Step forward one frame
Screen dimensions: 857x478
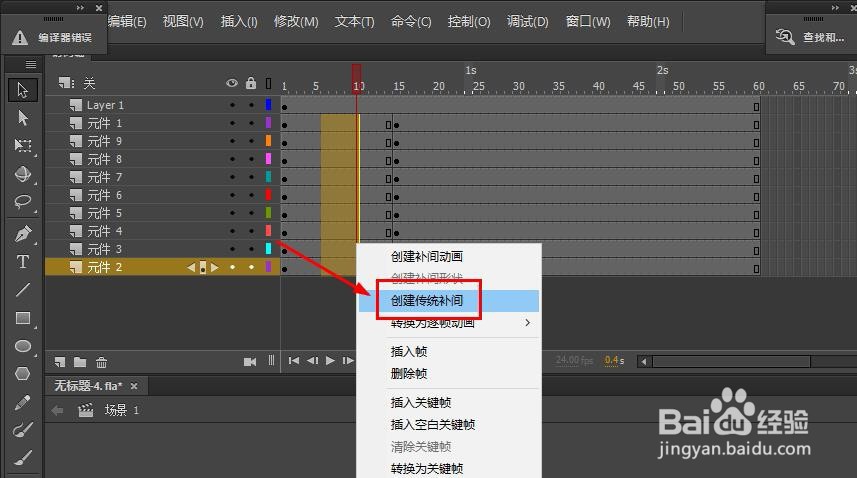[348, 361]
